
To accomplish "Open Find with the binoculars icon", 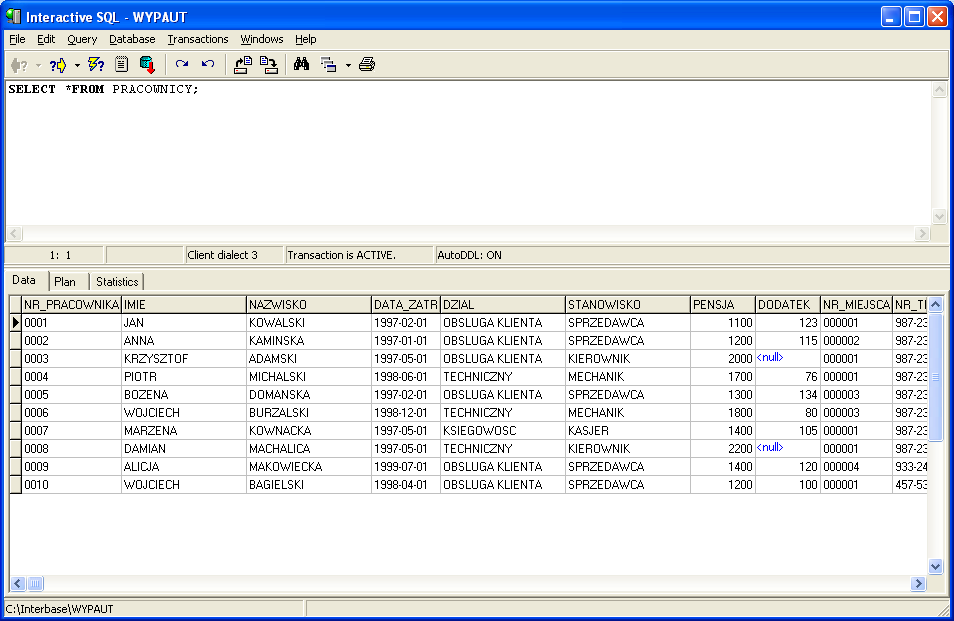I will (301, 64).
